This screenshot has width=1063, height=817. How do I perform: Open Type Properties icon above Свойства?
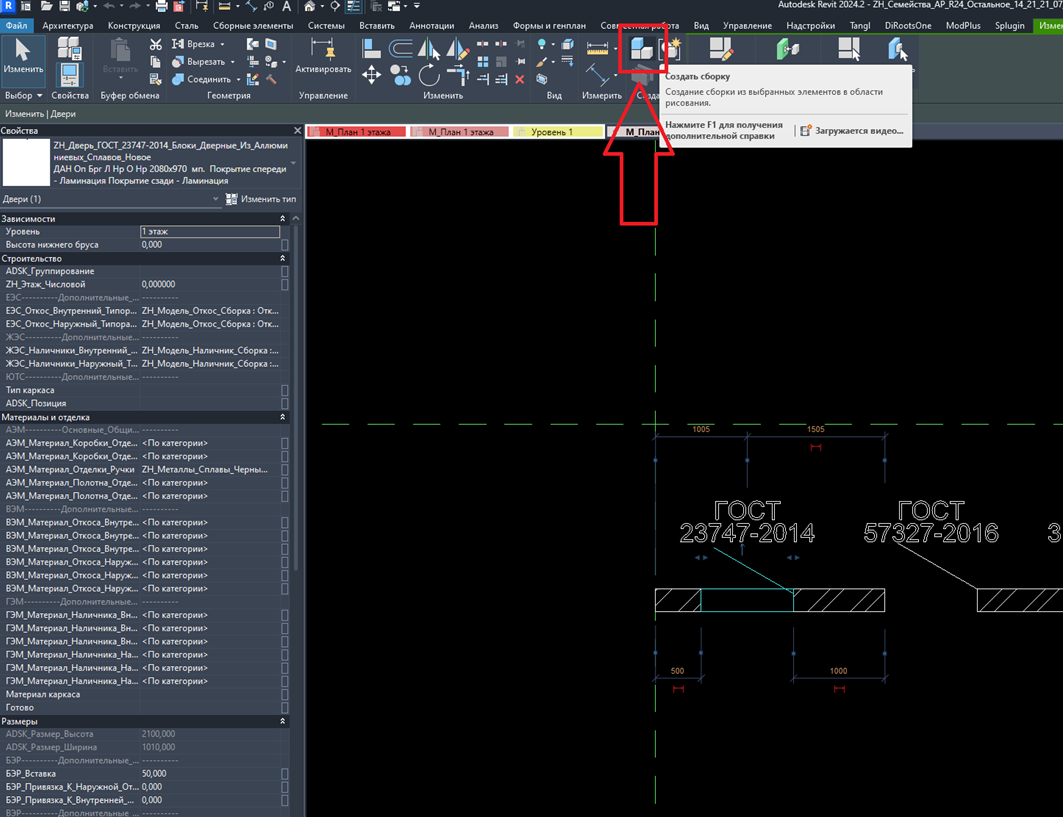(69, 49)
